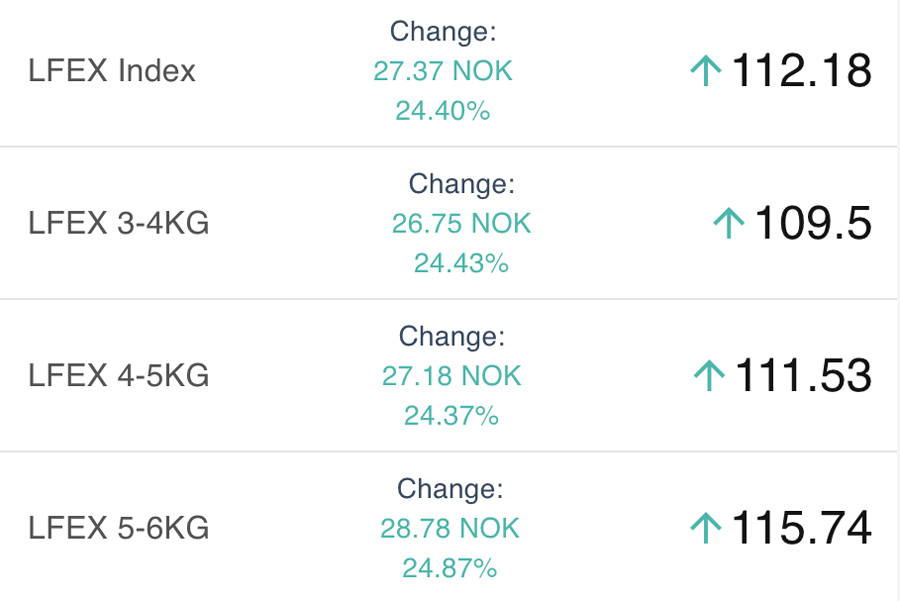Image resolution: width=900 pixels, height=601 pixels.
Task: Click the 24.37% change percentage
Action: (451, 415)
